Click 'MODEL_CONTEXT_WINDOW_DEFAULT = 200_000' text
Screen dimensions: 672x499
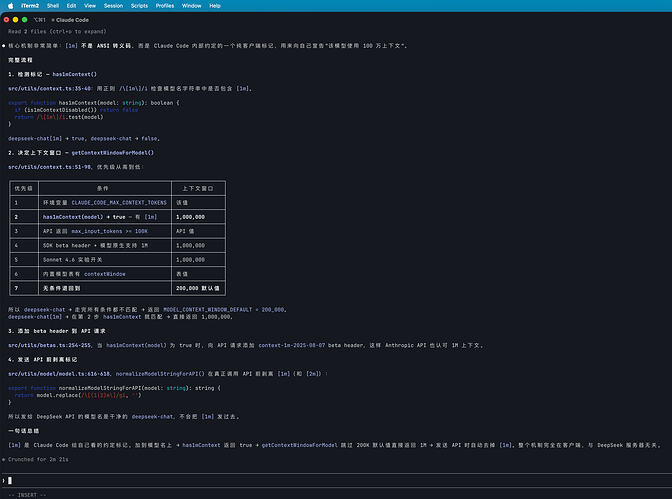pyautogui.click(x=225, y=310)
